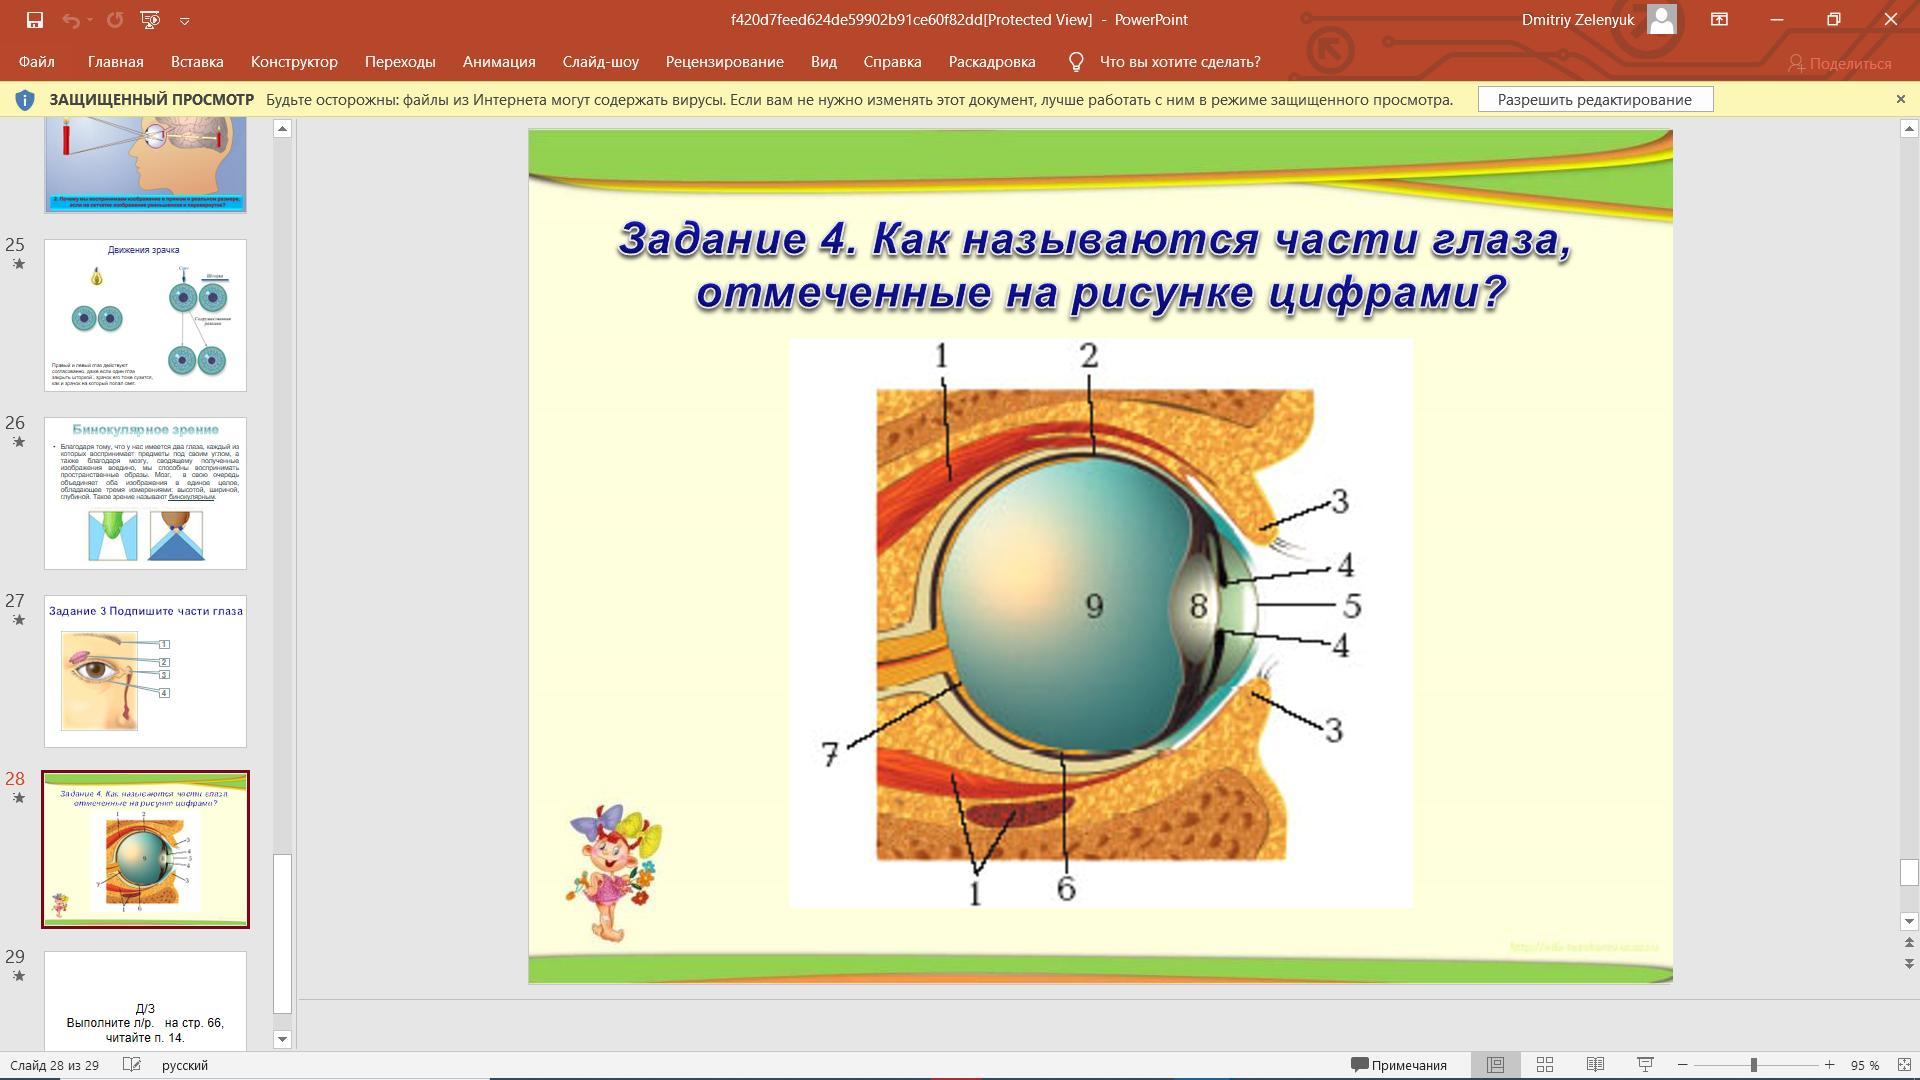The height and width of the screenshot is (1080, 1920).
Task: Dismiss the protected view warning bar
Action: click(1901, 99)
